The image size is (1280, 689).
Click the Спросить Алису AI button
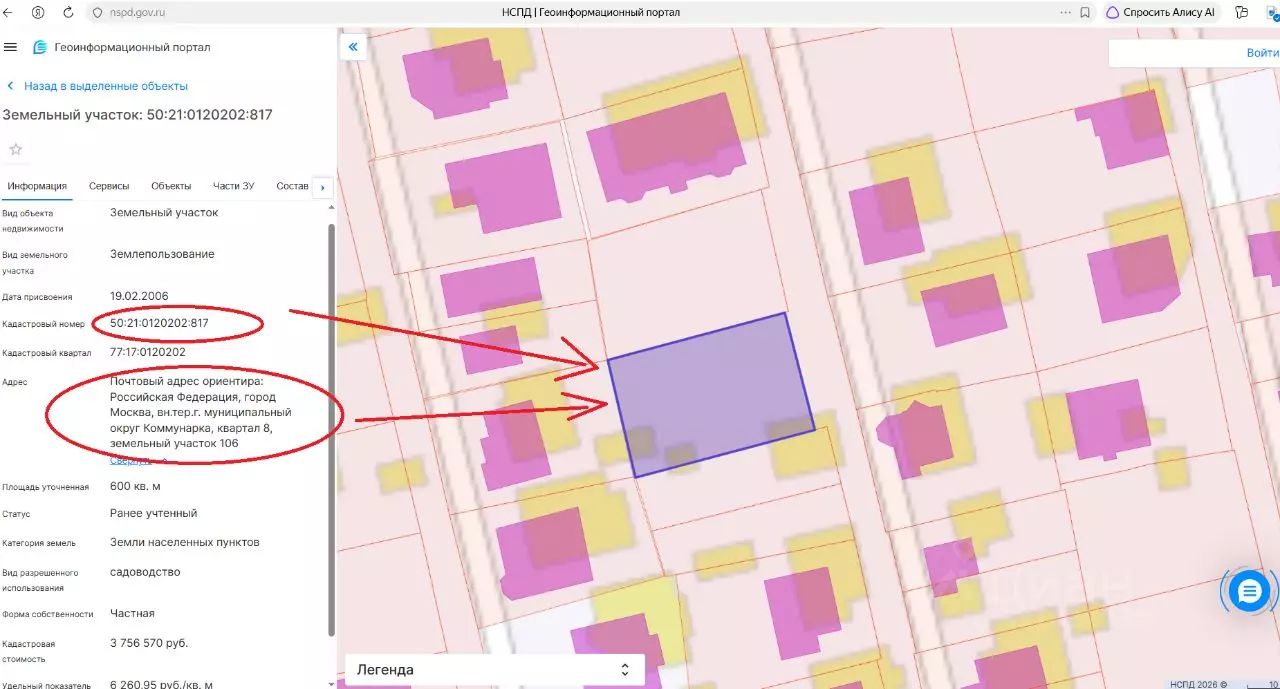tap(1160, 13)
